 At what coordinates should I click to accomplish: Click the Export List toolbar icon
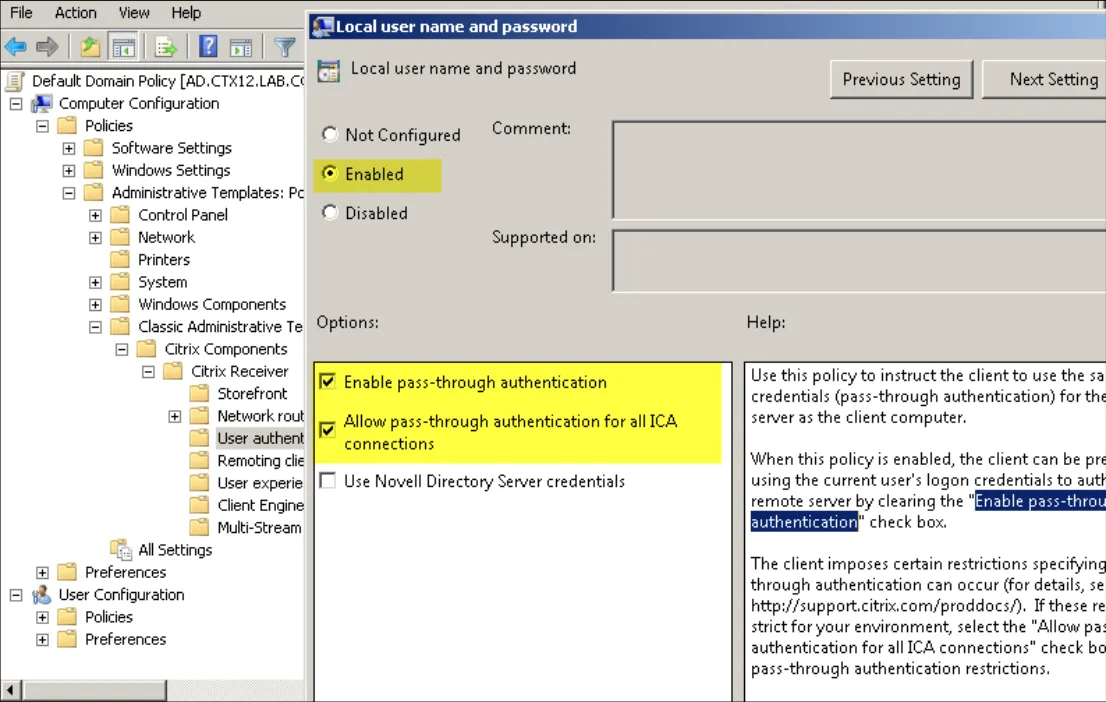pos(166,47)
